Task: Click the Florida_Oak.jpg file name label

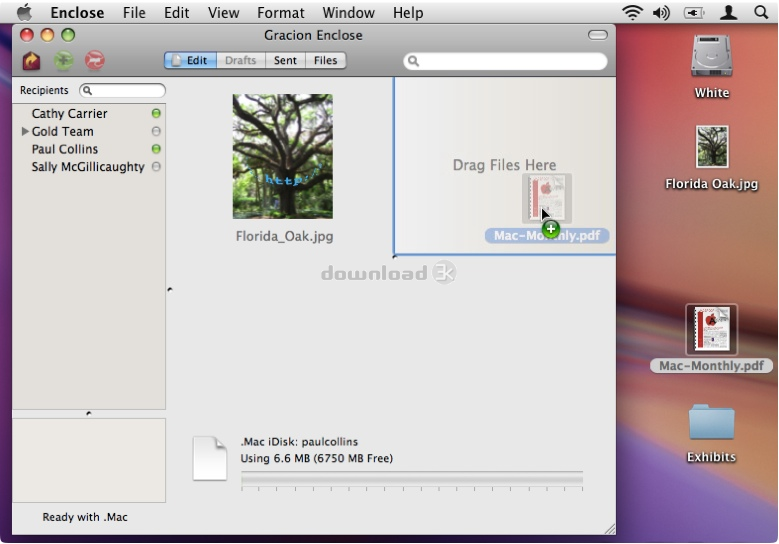Action: click(284, 236)
